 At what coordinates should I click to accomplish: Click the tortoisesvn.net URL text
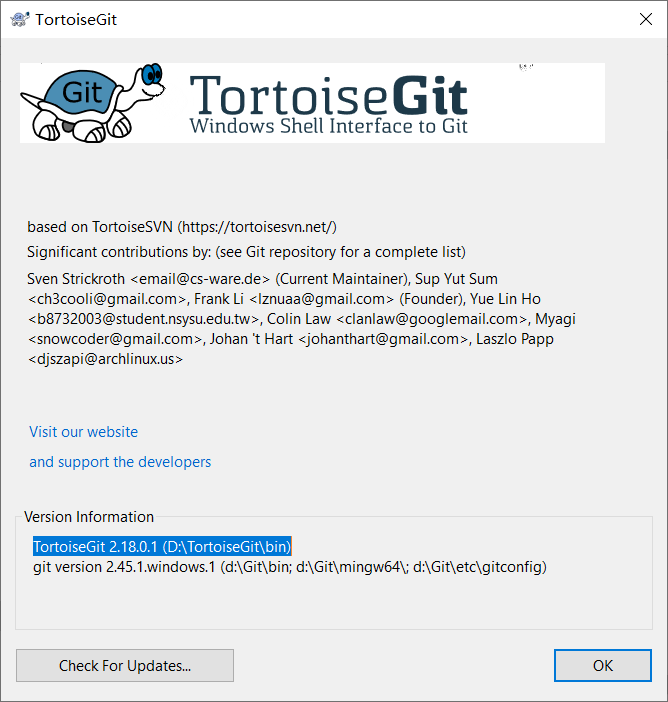[257, 227]
